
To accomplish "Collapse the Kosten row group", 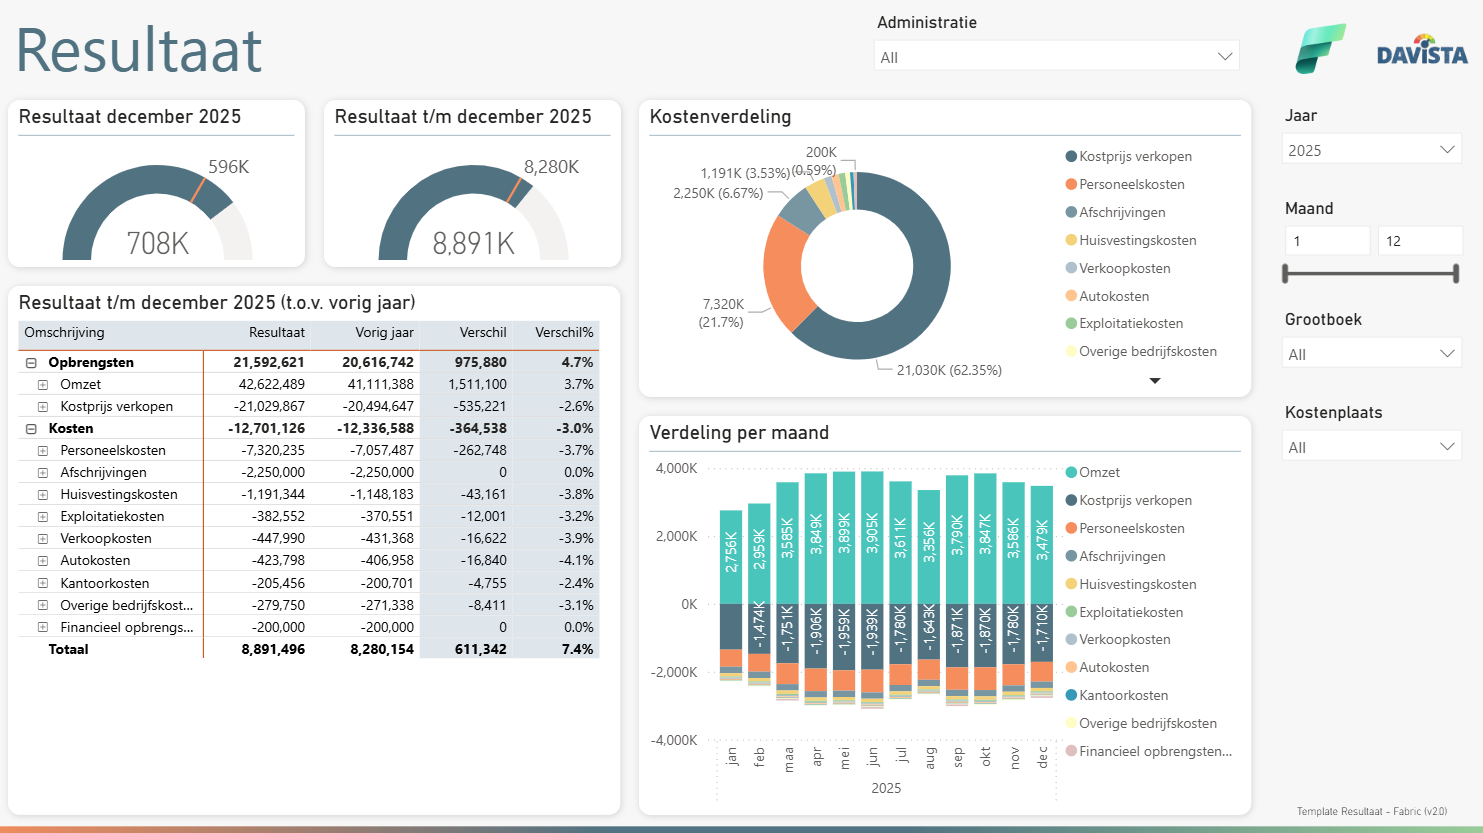I will [x=31, y=429].
